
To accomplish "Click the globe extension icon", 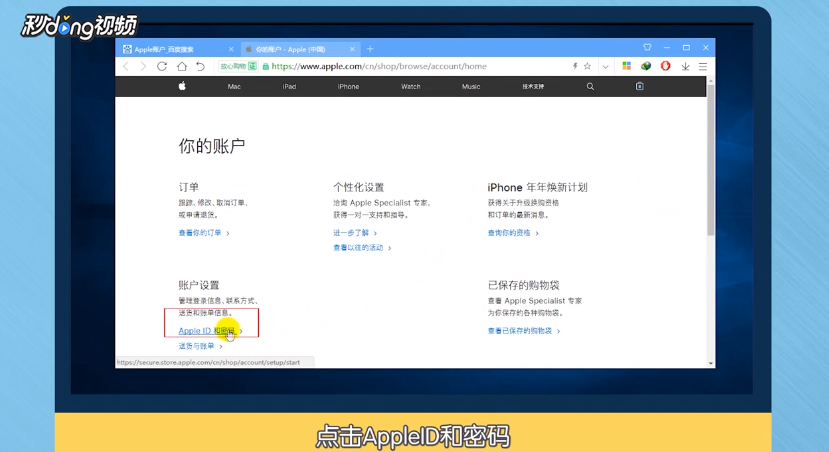I will (x=646, y=66).
